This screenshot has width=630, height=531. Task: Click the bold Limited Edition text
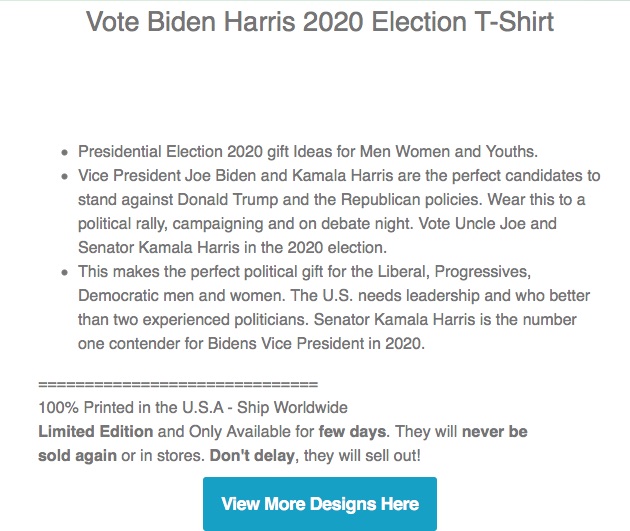(x=96, y=432)
